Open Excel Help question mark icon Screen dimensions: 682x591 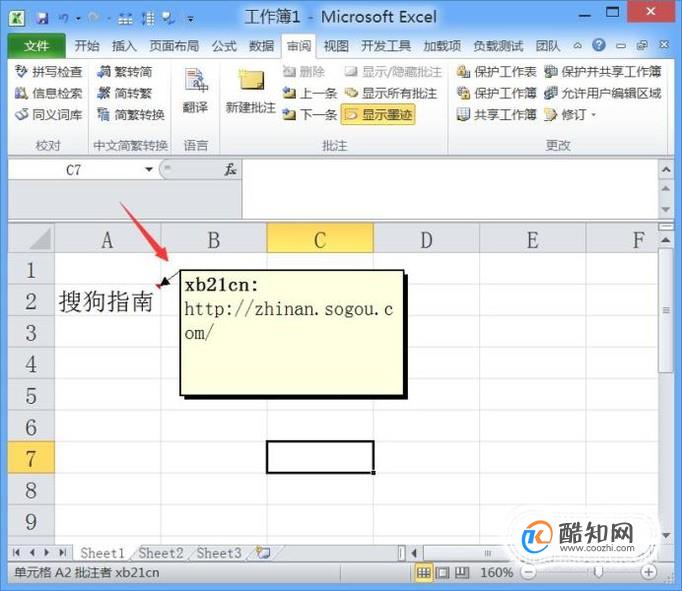(x=599, y=45)
